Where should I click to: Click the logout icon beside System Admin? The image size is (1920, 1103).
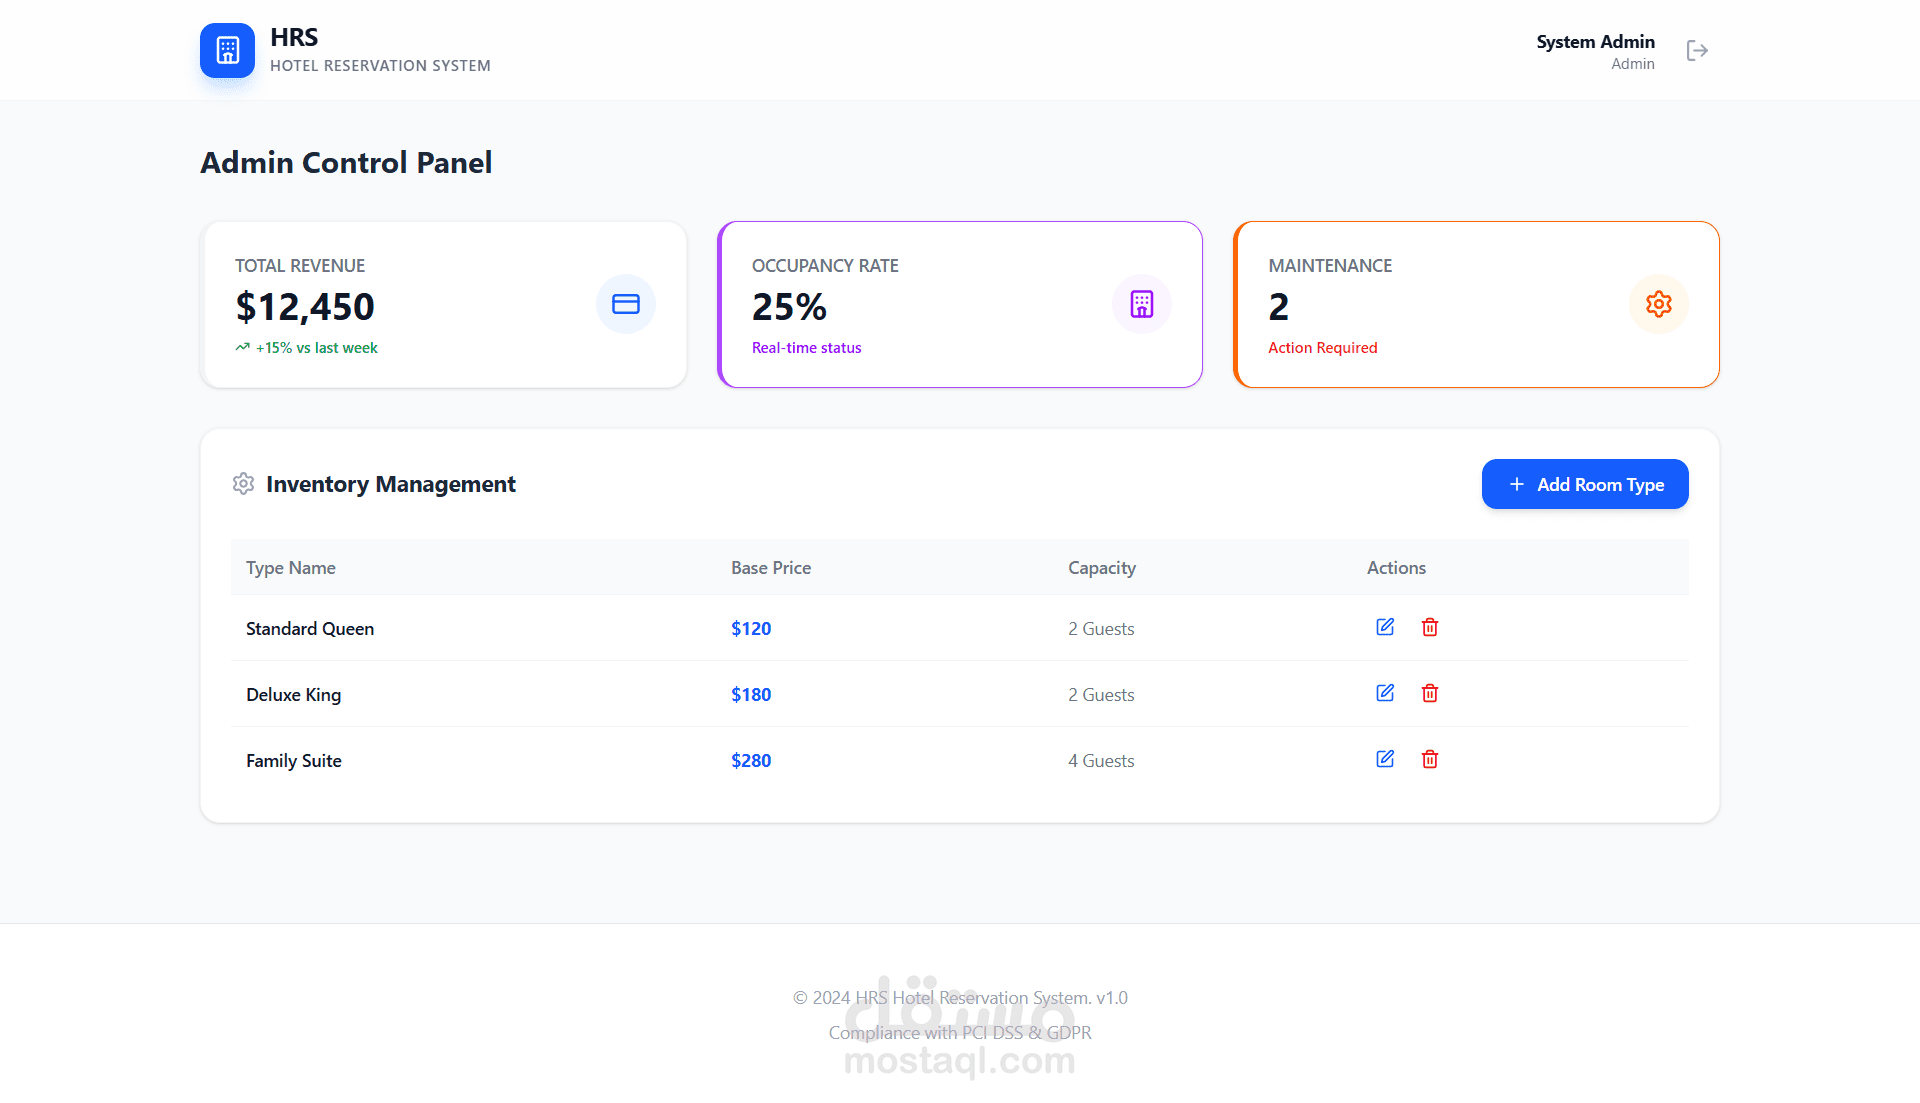pyautogui.click(x=1697, y=51)
